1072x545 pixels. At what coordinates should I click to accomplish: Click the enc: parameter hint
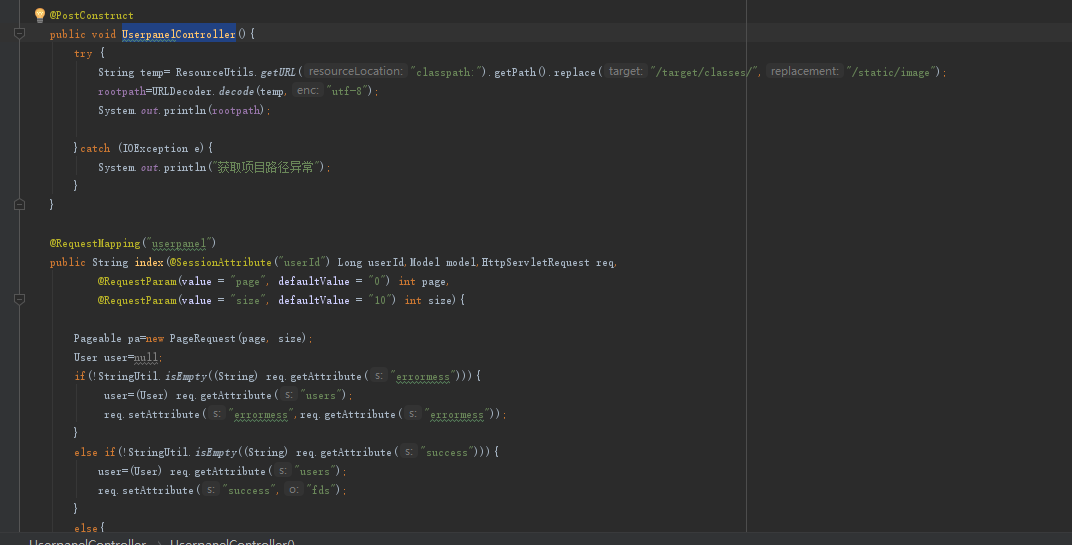(308, 90)
